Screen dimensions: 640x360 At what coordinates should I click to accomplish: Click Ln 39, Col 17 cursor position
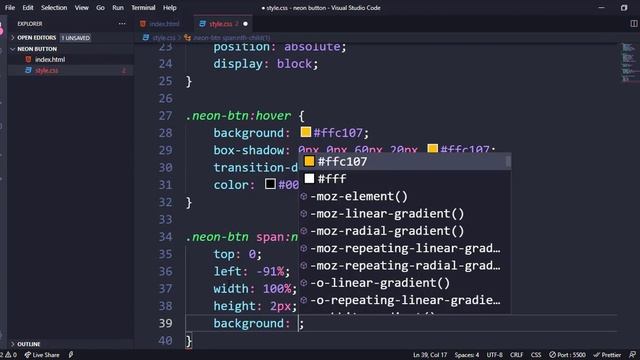pos(430,355)
